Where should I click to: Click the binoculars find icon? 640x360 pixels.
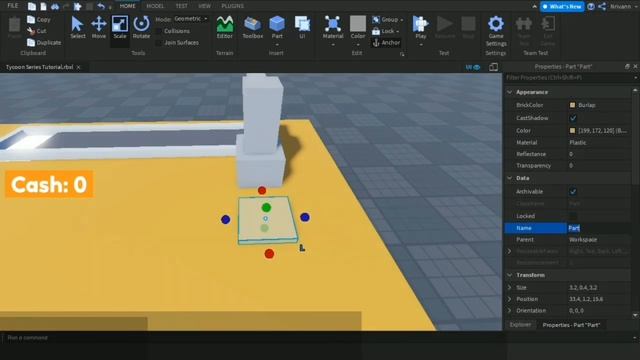55,6
